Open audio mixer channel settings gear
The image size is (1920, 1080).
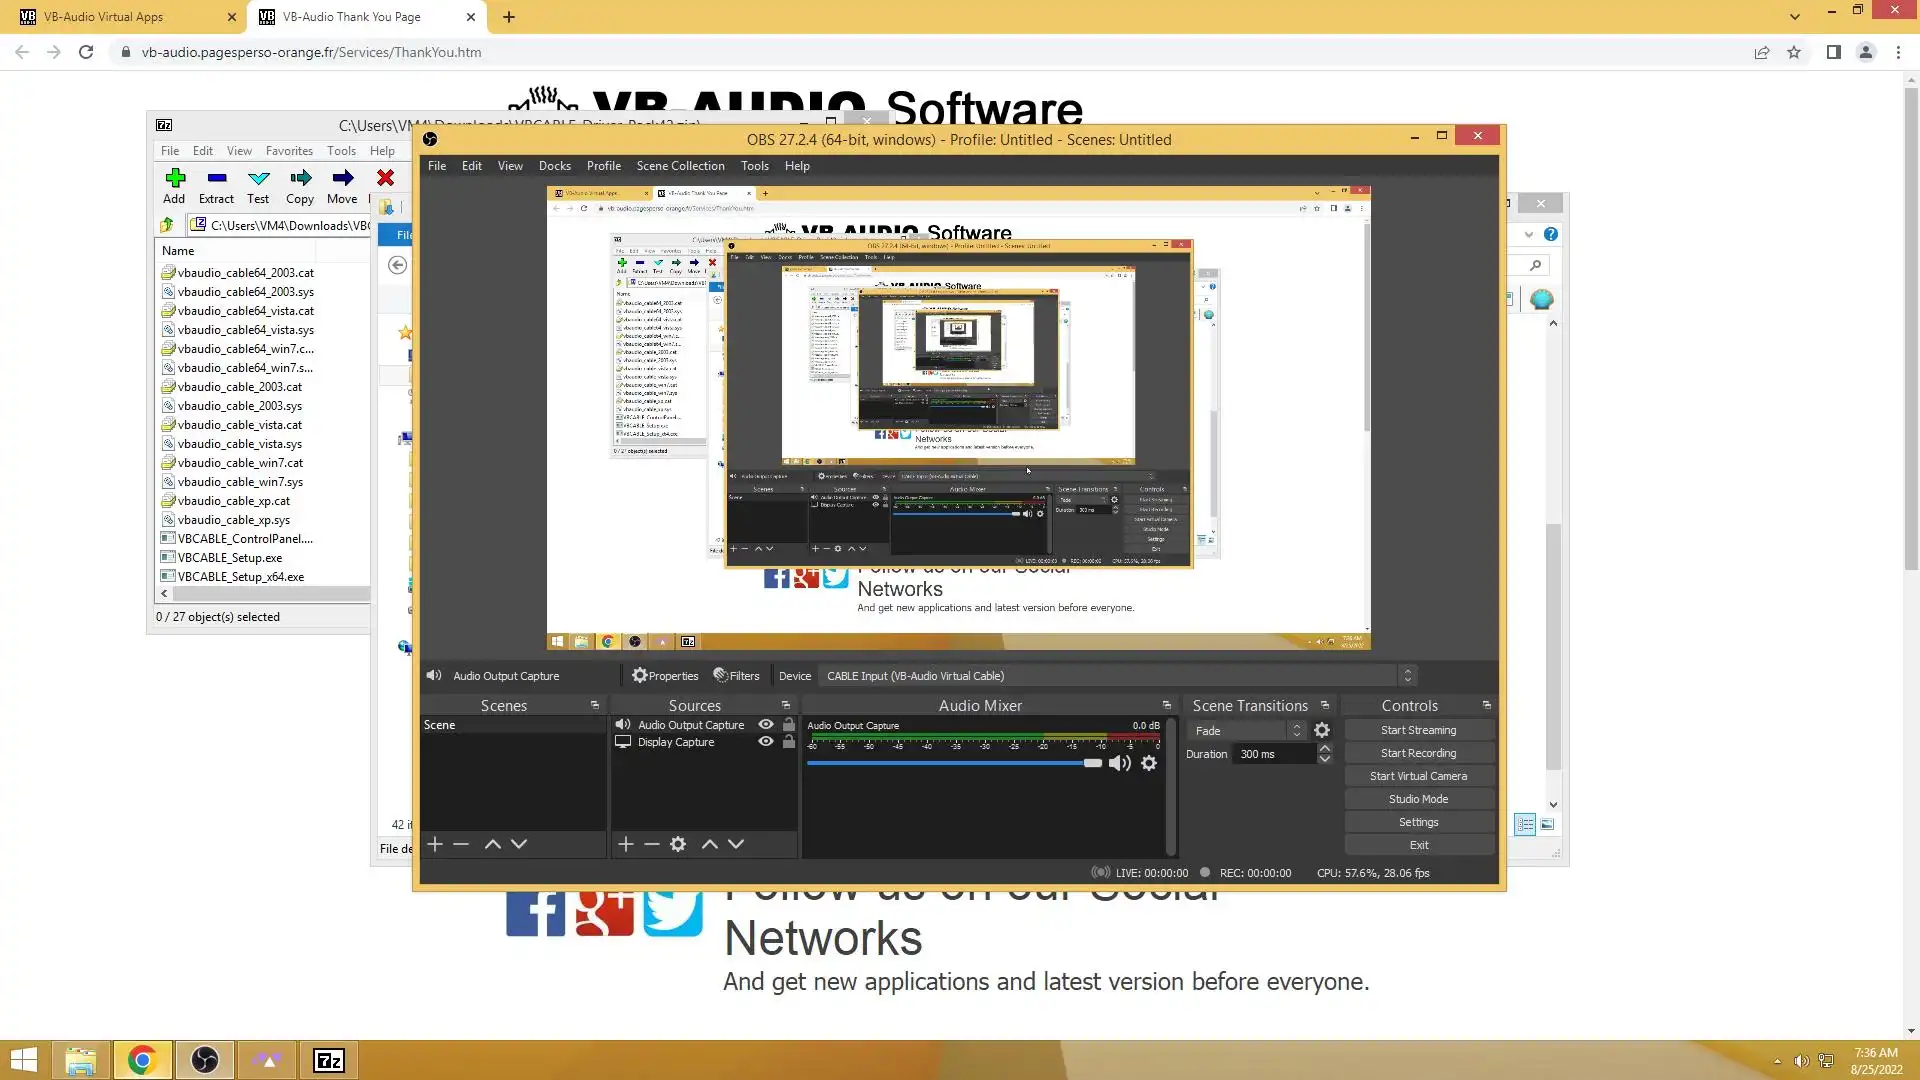coord(1149,764)
